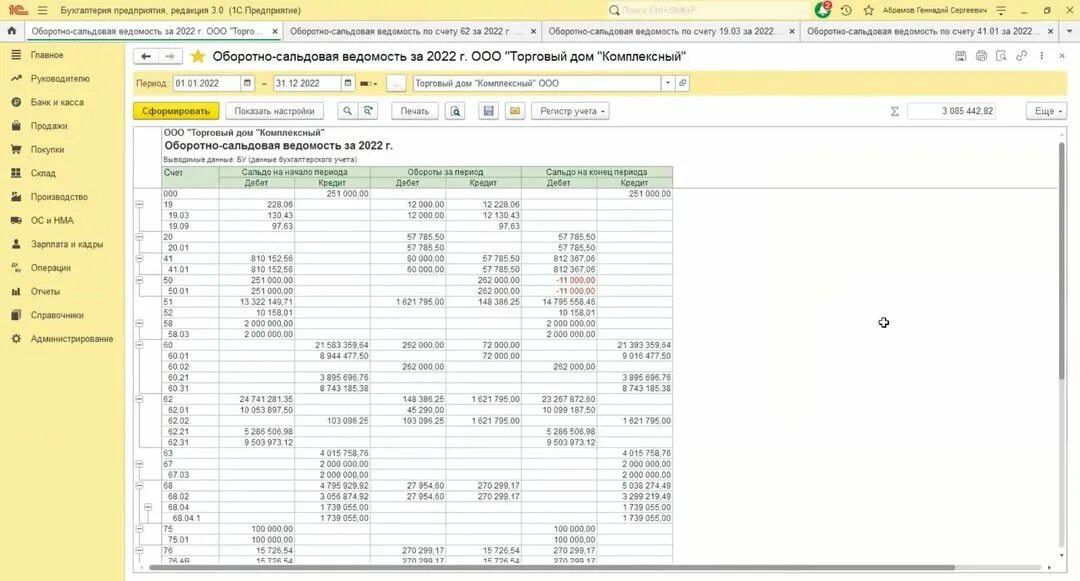Click Показать настройки button
The height and width of the screenshot is (581, 1080).
point(274,111)
